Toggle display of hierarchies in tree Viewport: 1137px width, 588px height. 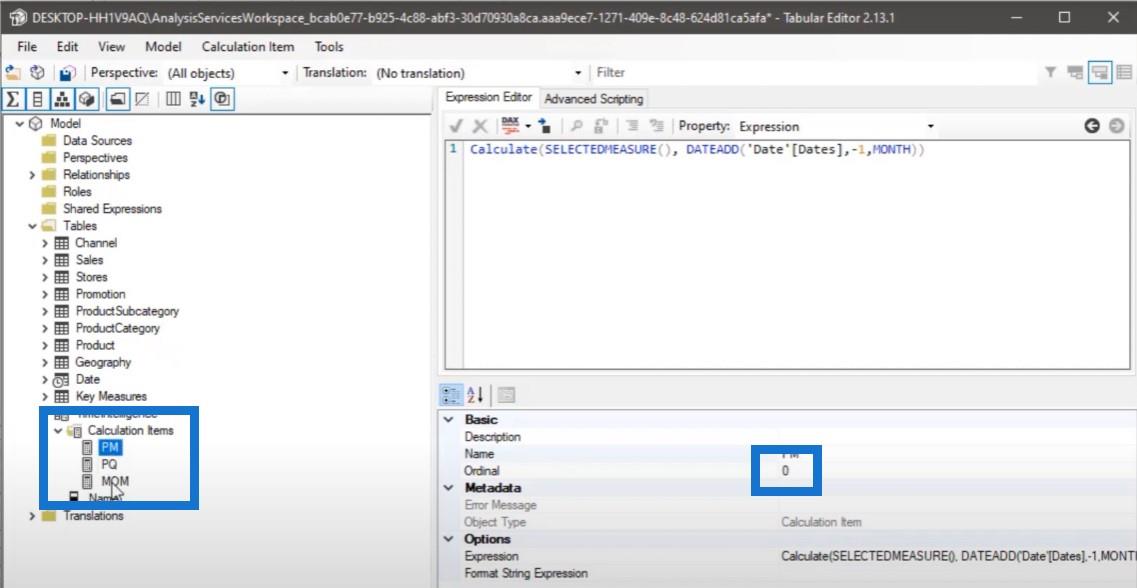click(62, 99)
